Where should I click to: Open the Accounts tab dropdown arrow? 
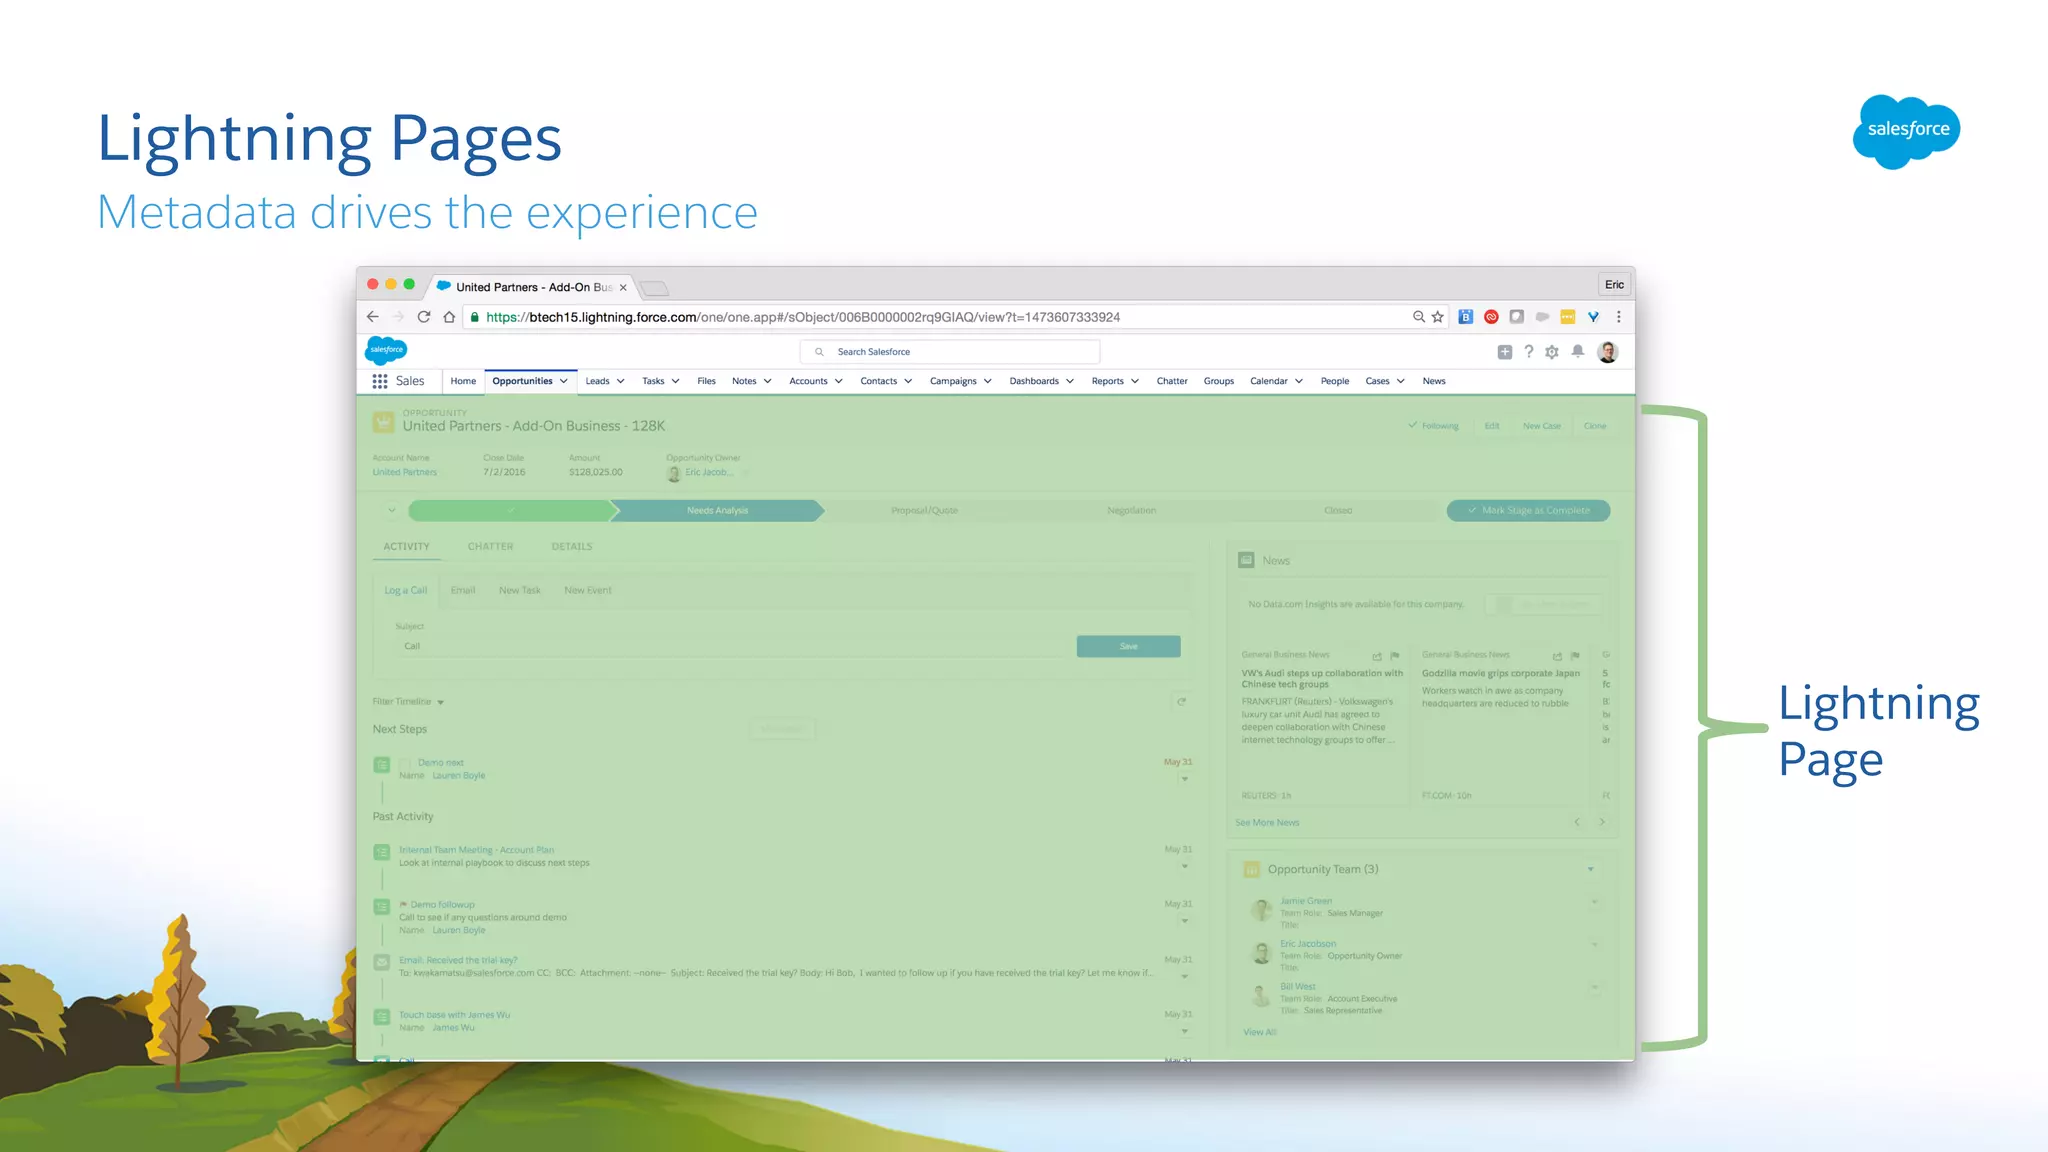click(838, 381)
